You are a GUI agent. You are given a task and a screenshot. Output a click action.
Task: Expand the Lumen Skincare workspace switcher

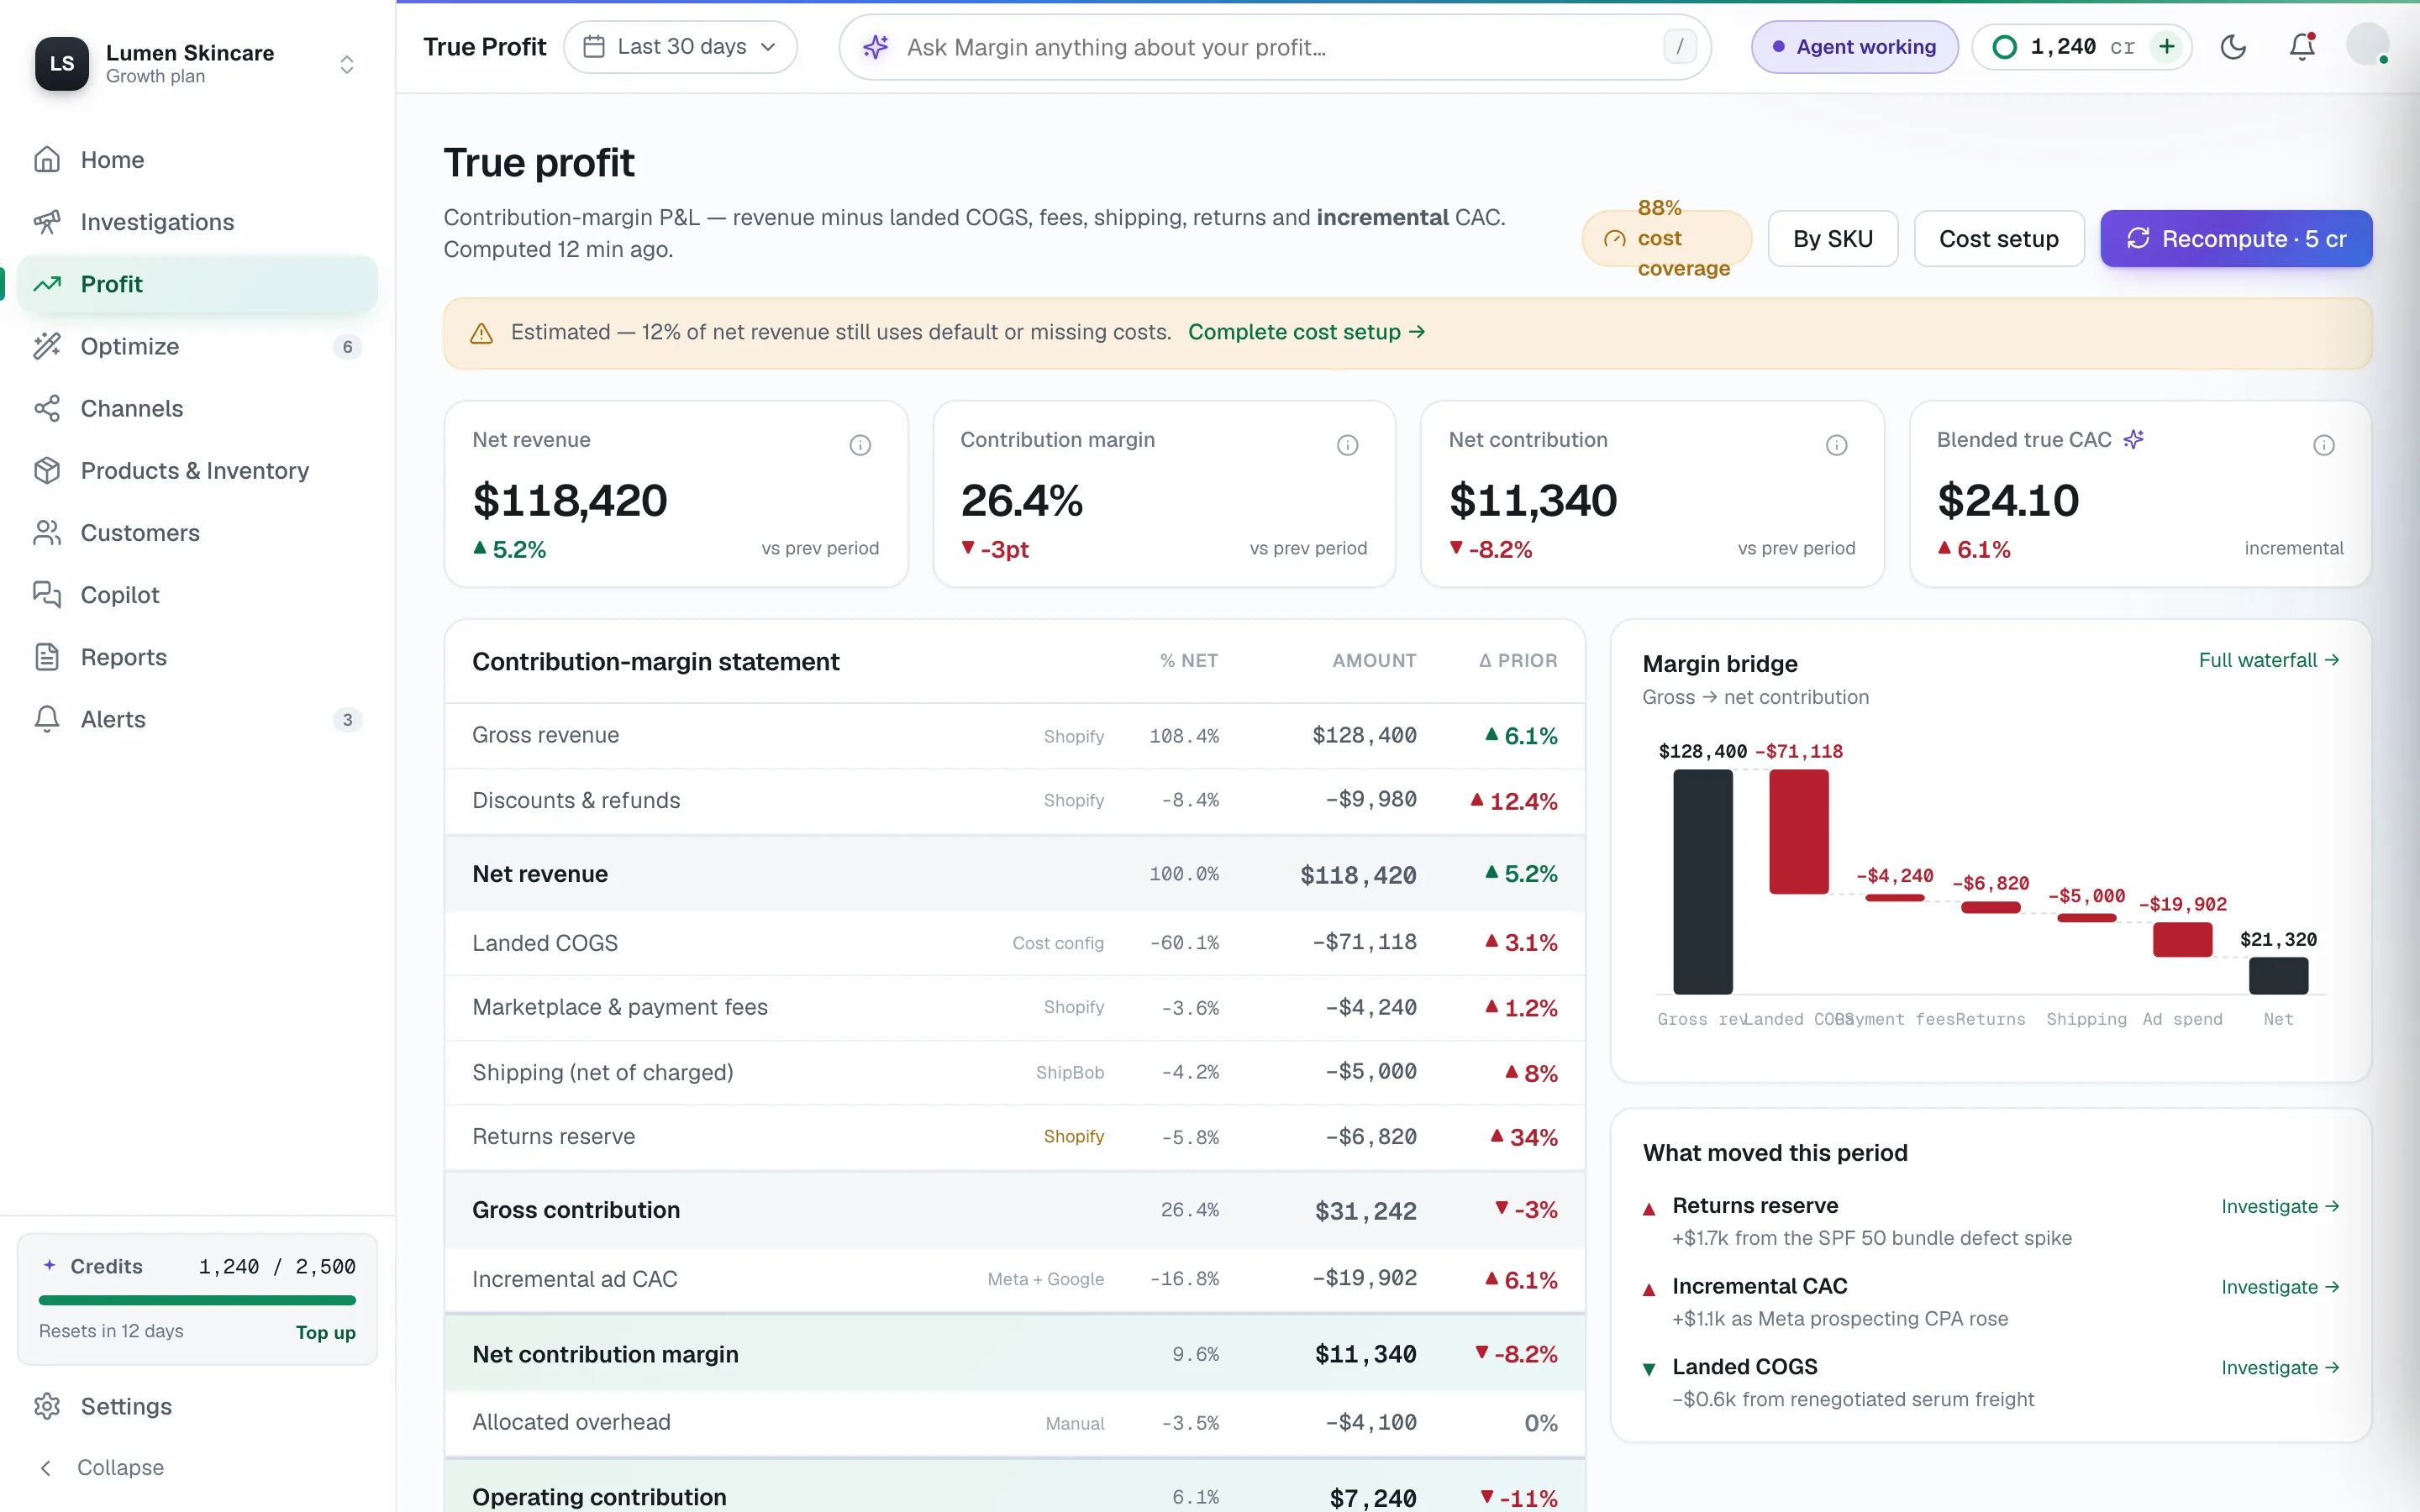pyautogui.click(x=346, y=64)
